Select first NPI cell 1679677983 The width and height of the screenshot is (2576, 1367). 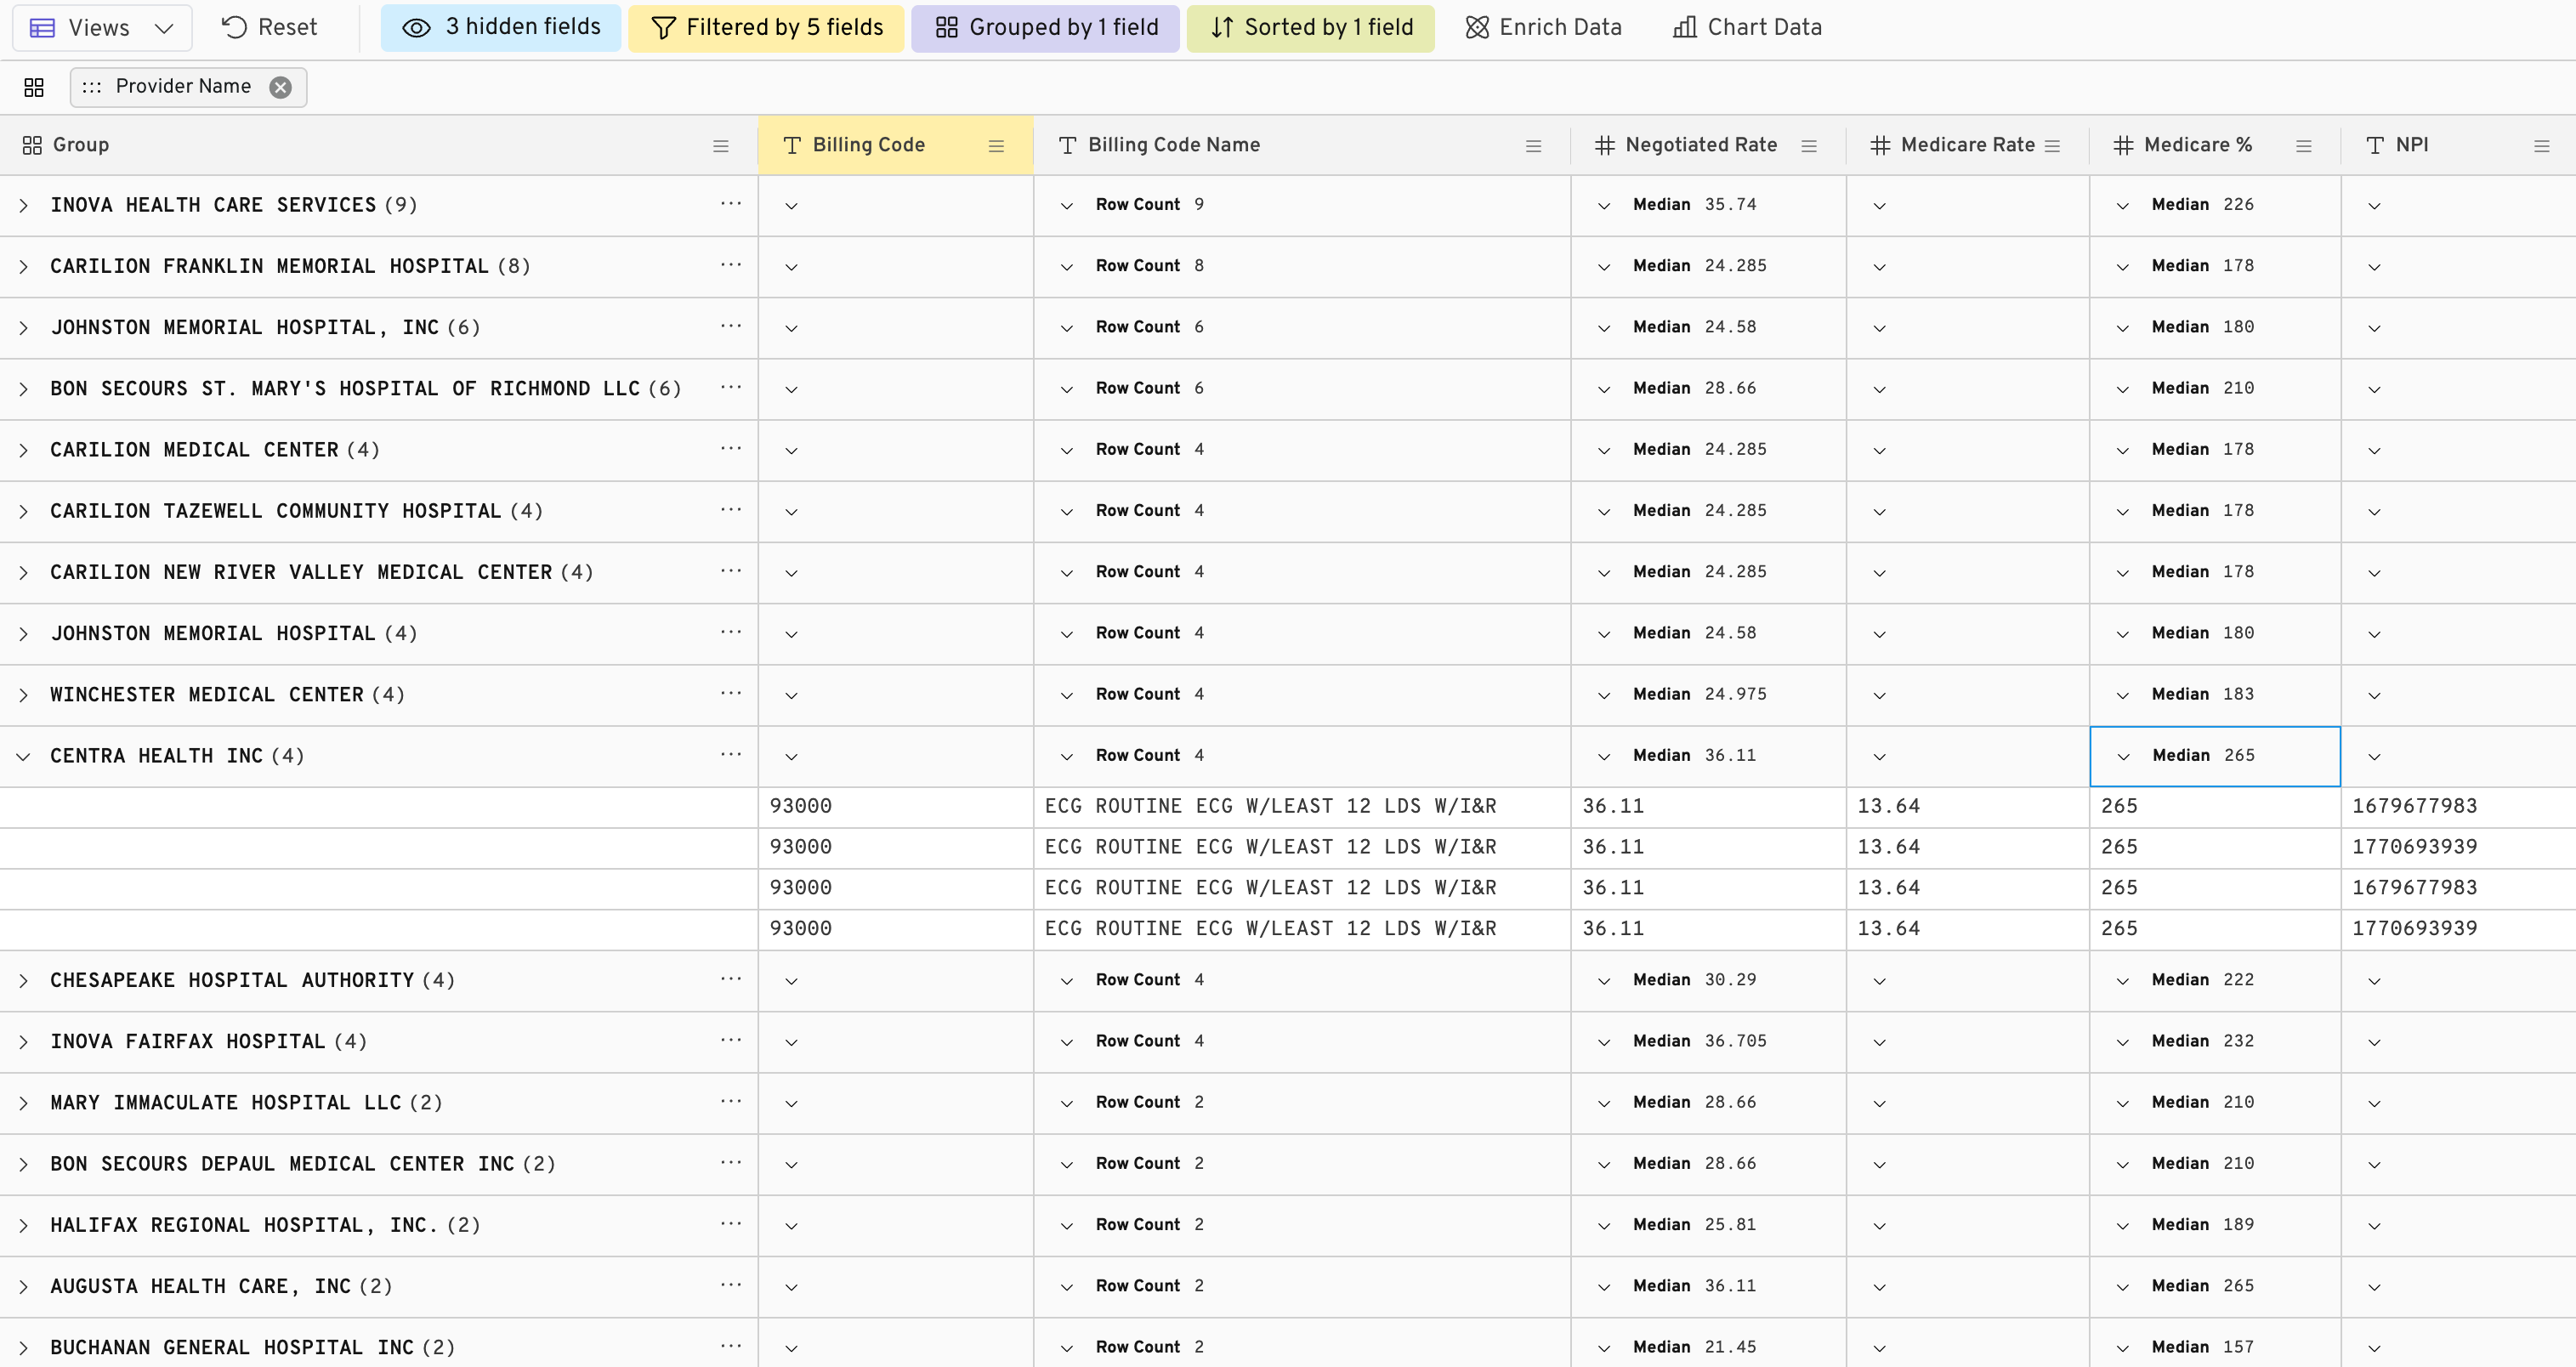pos(2458,807)
